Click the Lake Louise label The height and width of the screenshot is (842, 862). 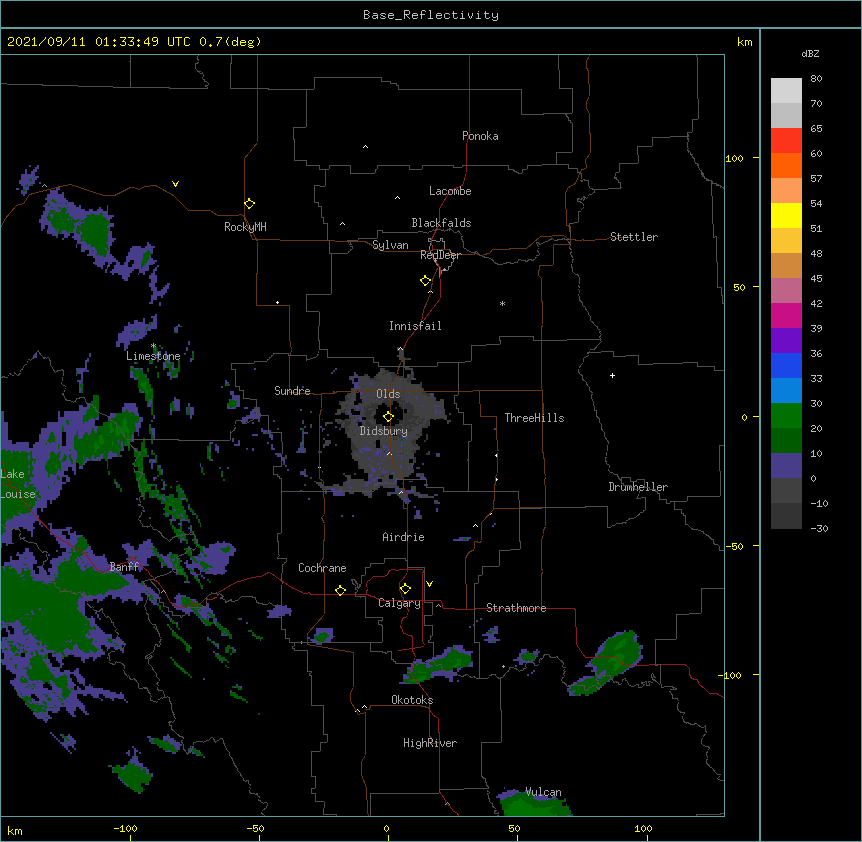[x=18, y=484]
